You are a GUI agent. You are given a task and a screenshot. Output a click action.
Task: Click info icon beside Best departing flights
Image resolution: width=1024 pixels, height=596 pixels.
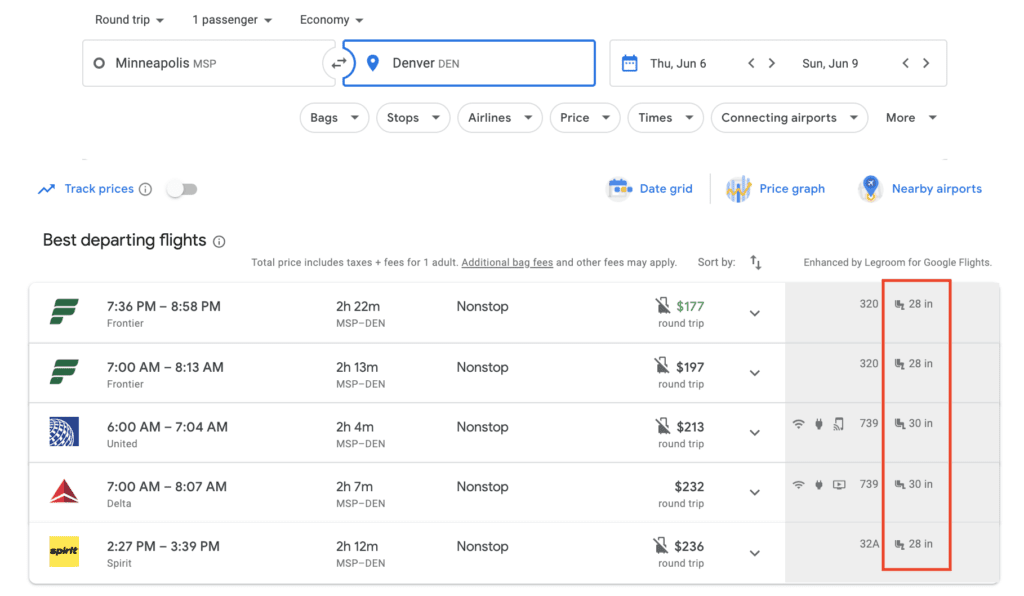(219, 241)
